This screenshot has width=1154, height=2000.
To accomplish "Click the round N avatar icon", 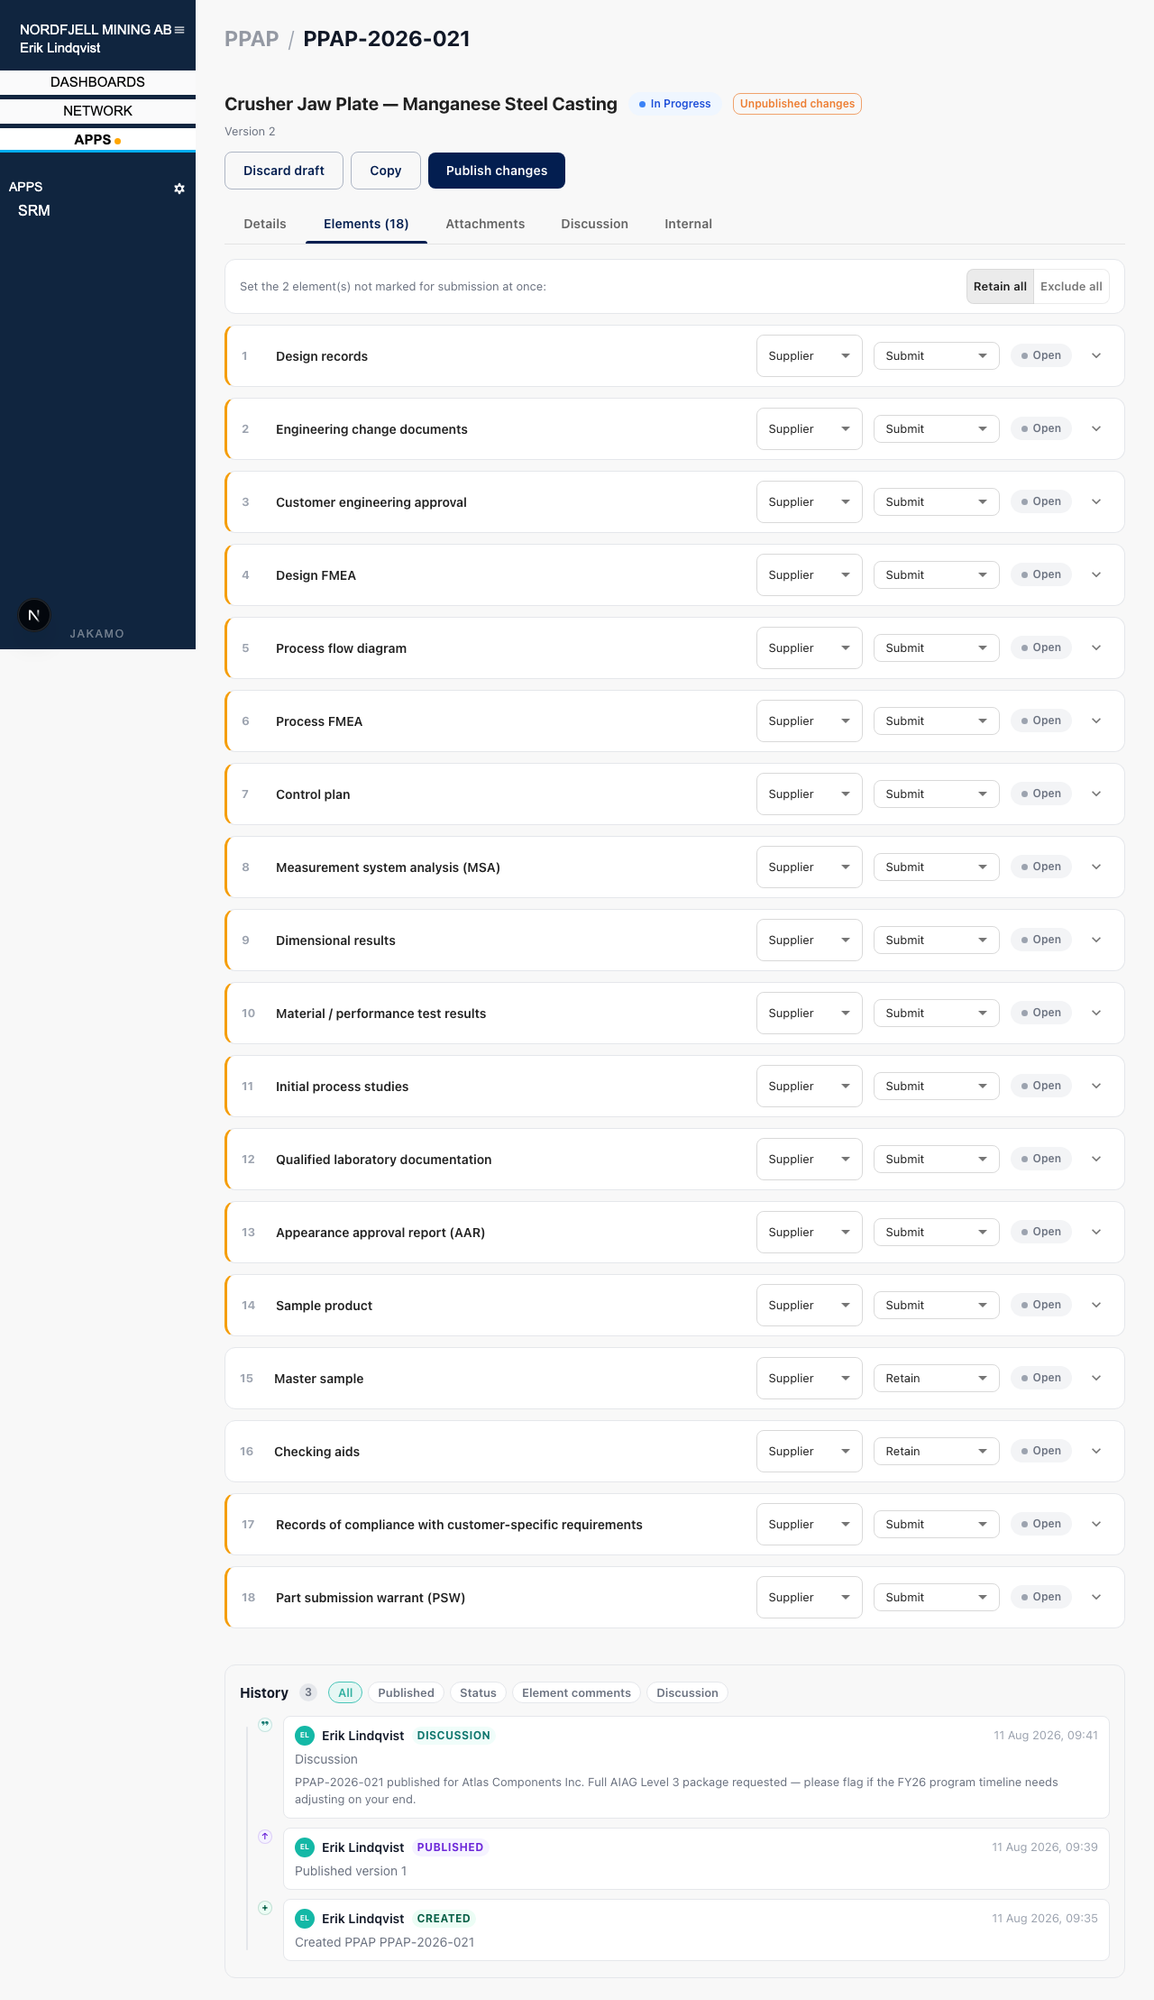I will click(34, 615).
